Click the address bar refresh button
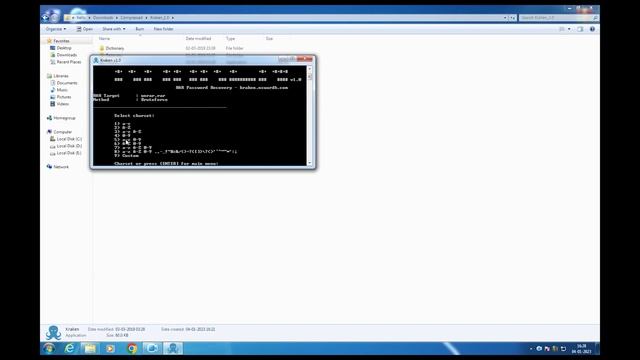 coord(513,18)
